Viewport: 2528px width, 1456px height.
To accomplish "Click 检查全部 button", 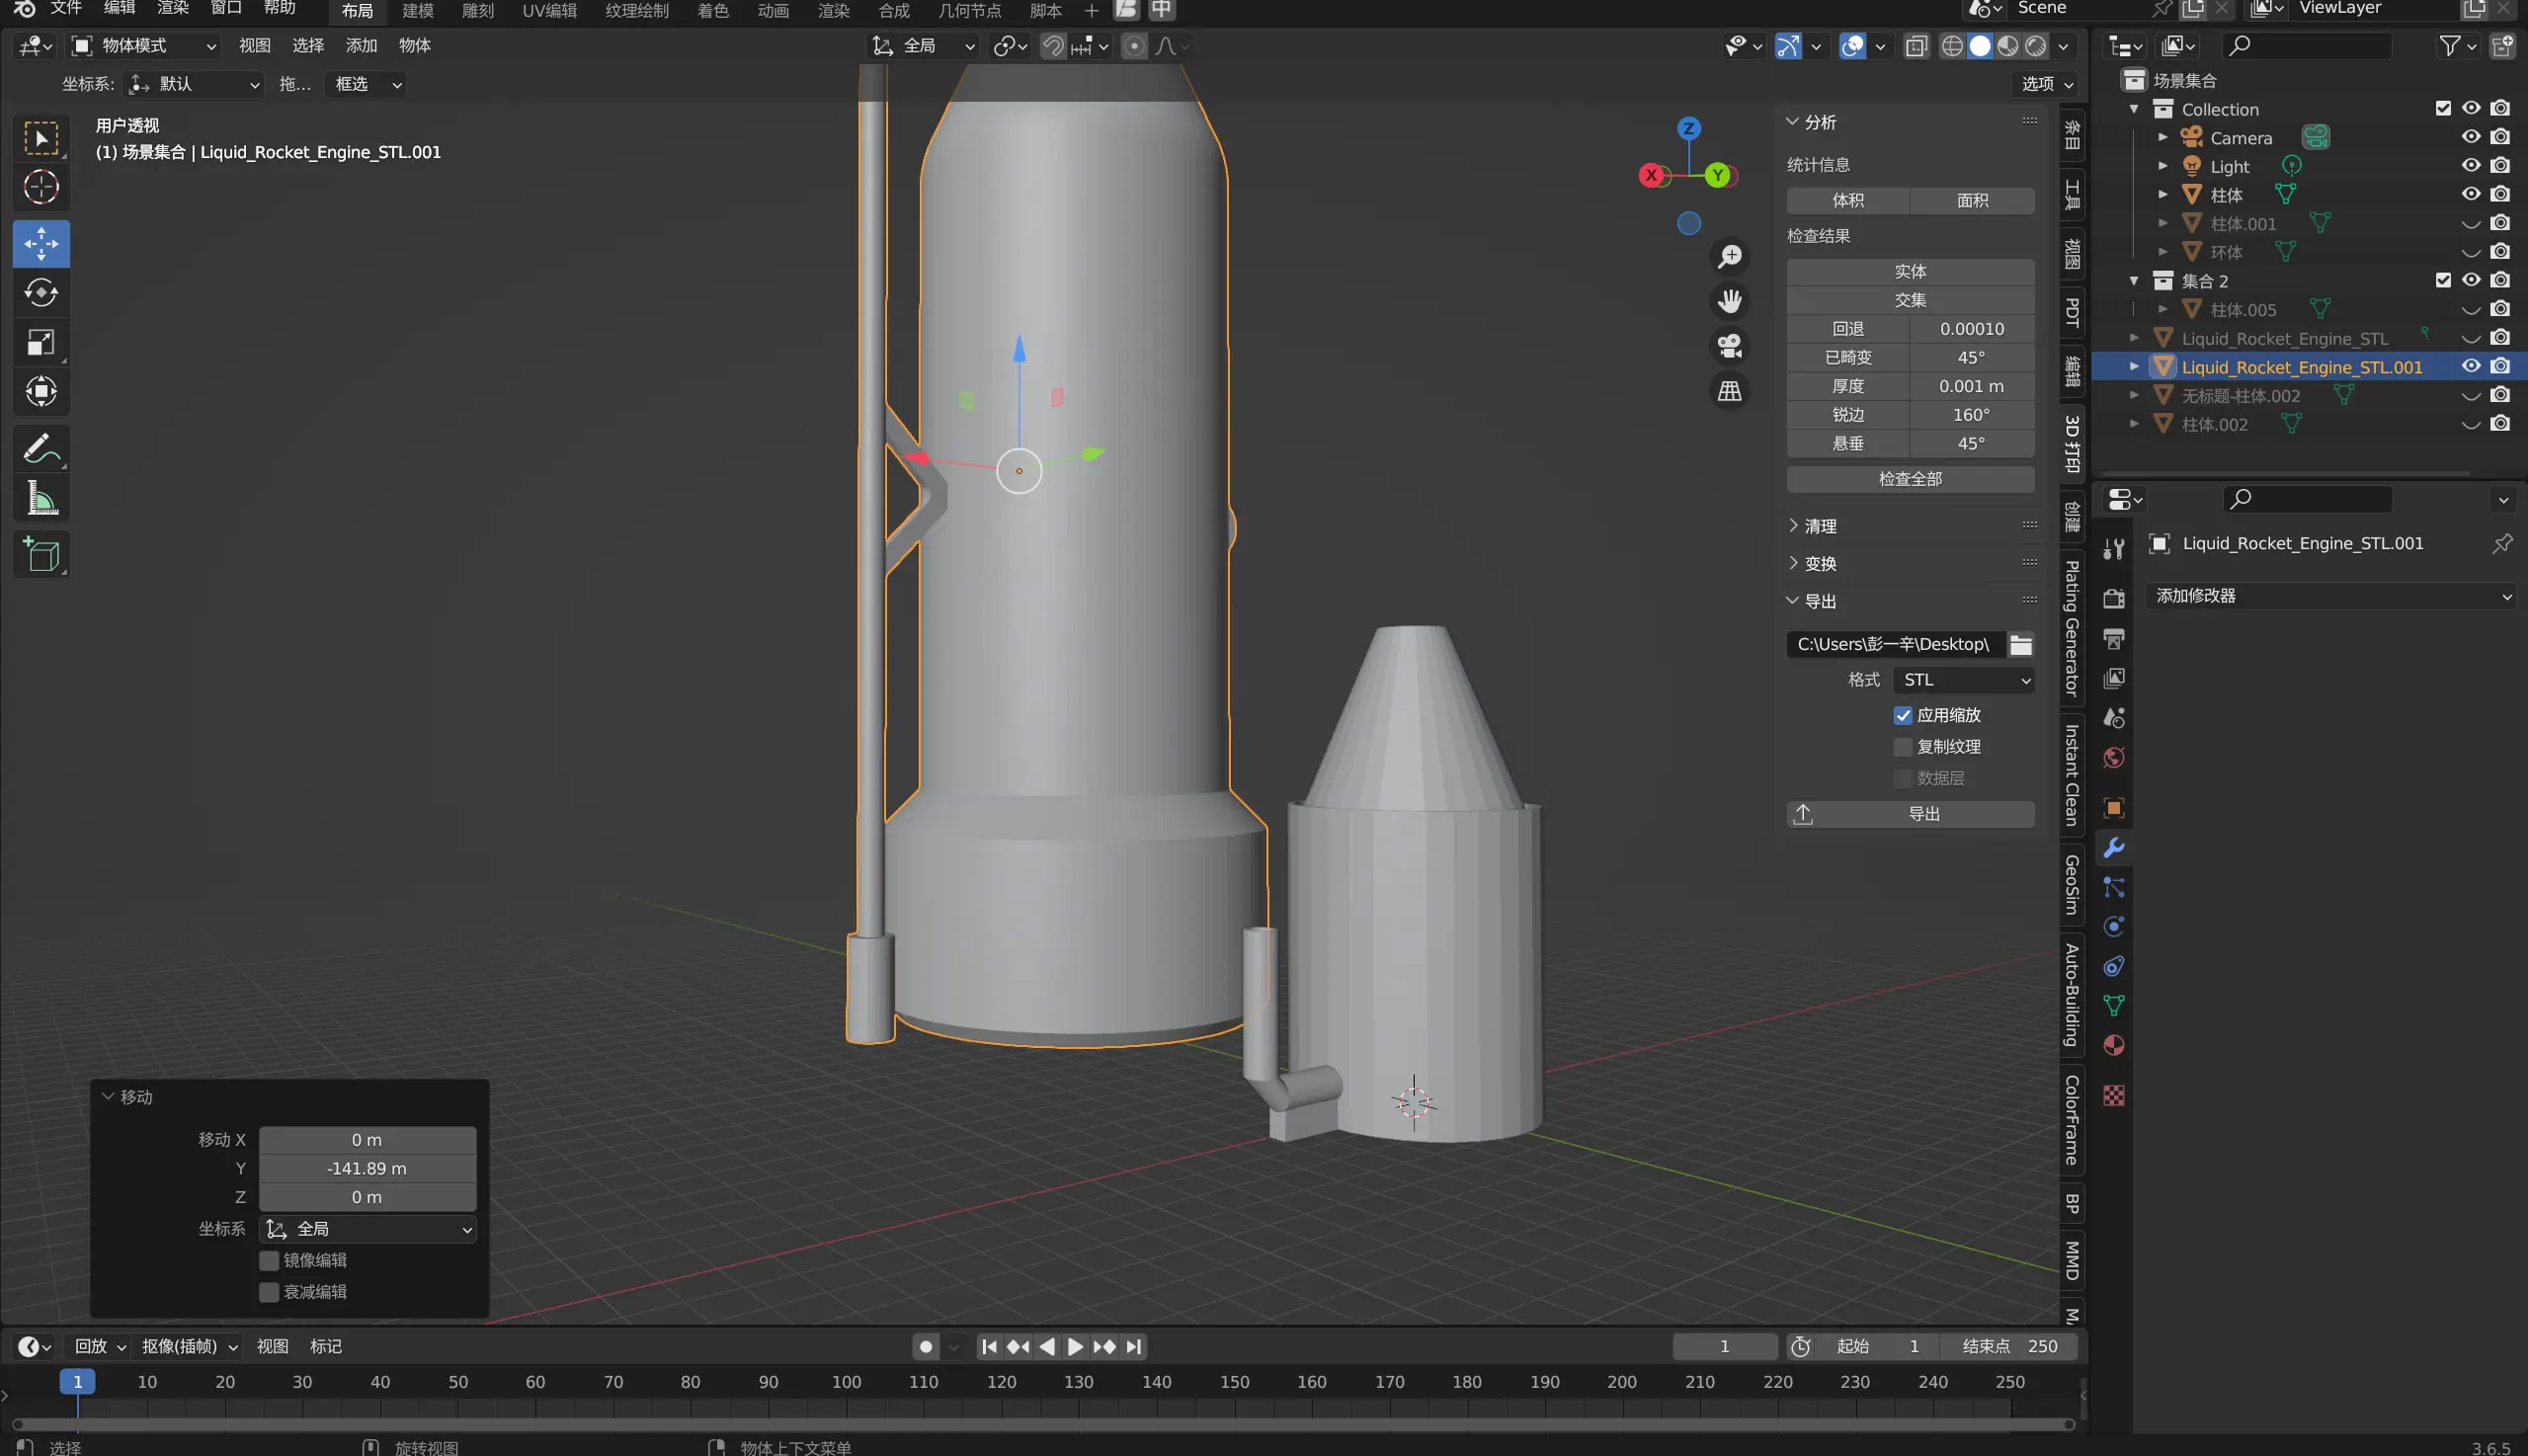I will point(1910,480).
